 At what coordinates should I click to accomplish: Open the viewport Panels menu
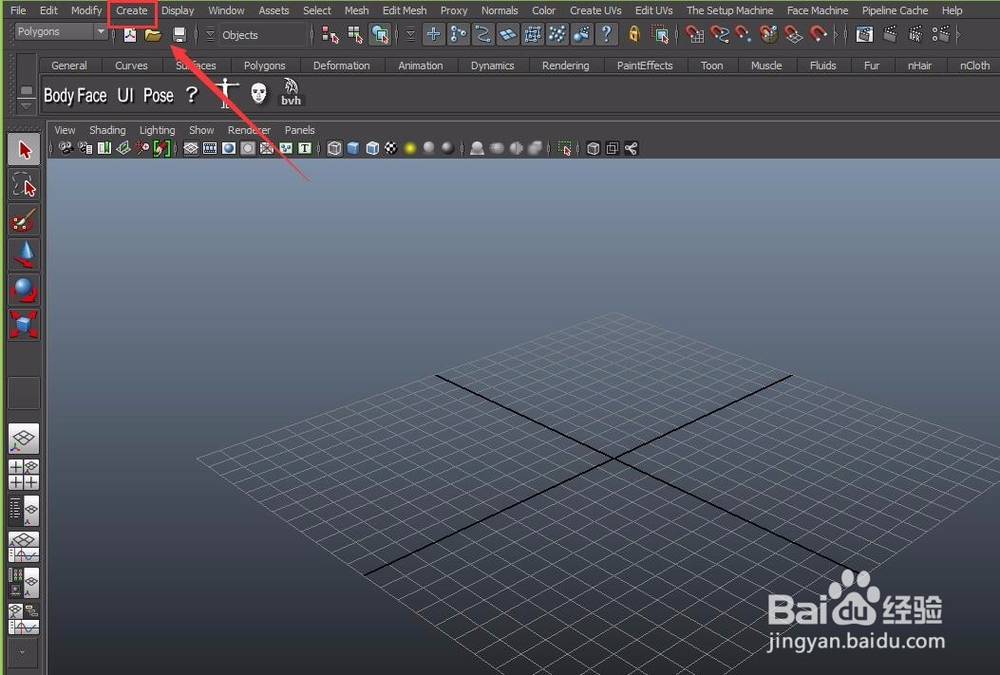299,130
